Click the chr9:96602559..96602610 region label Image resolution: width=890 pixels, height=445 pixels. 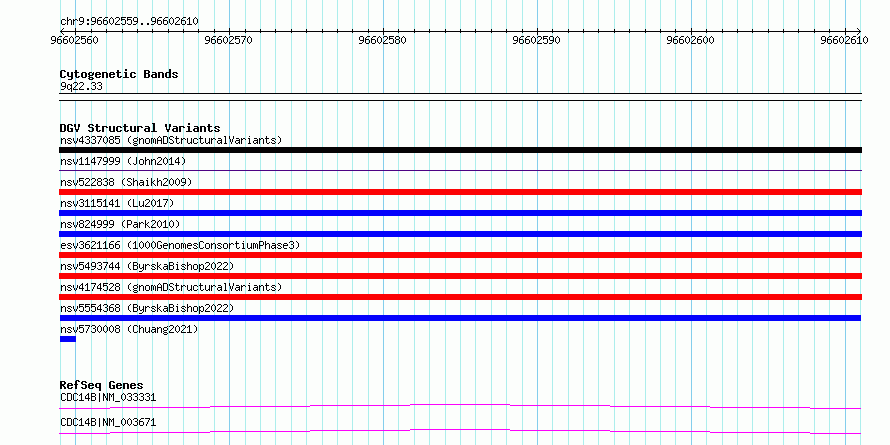pyautogui.click(x=129, y=22)
